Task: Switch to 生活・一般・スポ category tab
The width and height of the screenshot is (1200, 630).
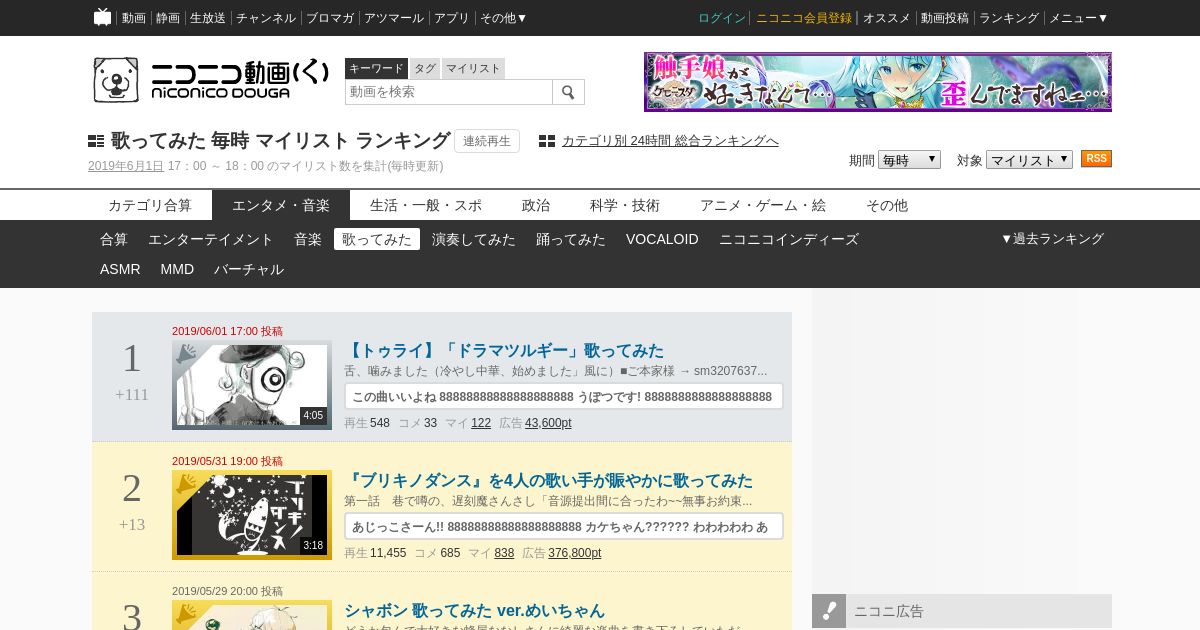Action: click(426, 205)
